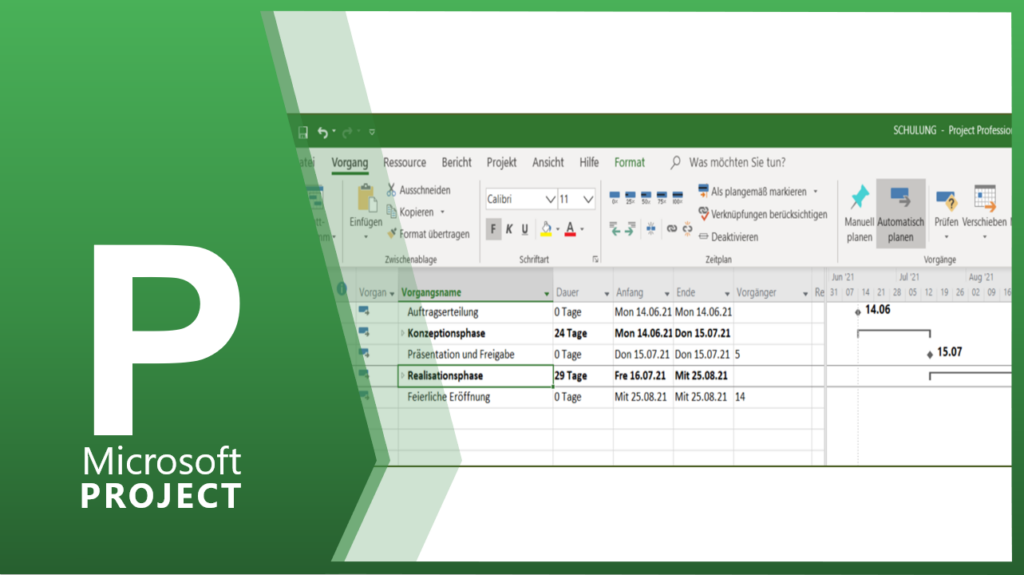
Task: Click the Kopieren button
Action: [x=410, y=212]
